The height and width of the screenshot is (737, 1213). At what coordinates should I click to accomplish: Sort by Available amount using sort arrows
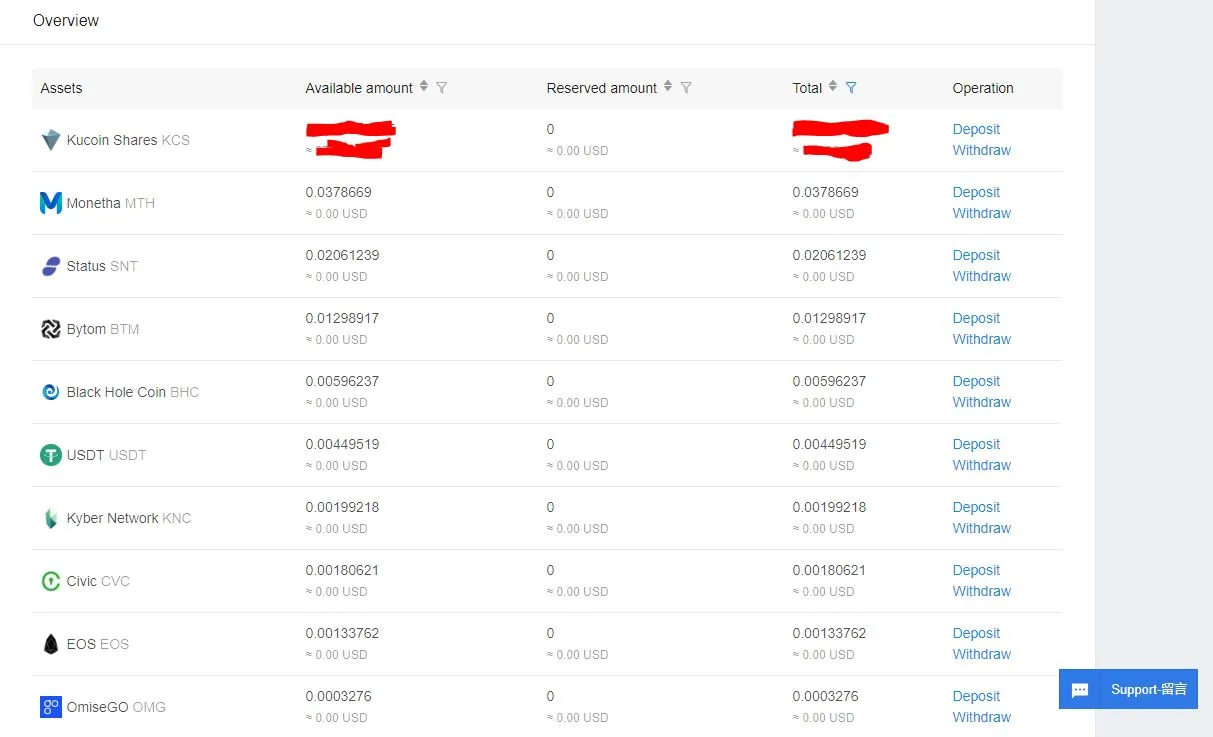click(424, 87)
